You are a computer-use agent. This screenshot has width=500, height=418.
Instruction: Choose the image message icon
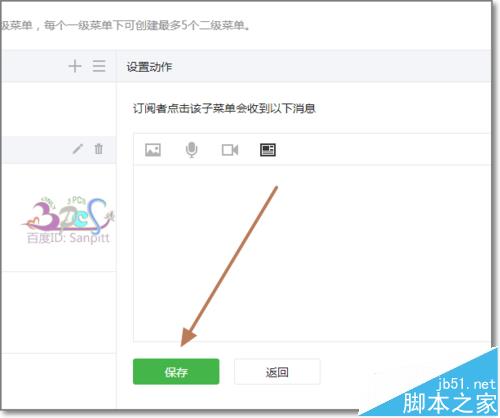click(153, 150)
